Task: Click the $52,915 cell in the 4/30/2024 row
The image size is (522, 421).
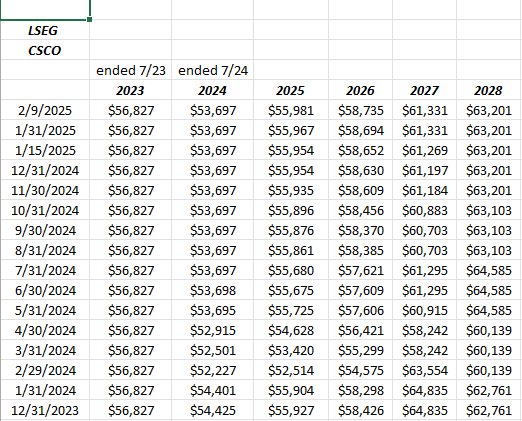Action: 213,330
